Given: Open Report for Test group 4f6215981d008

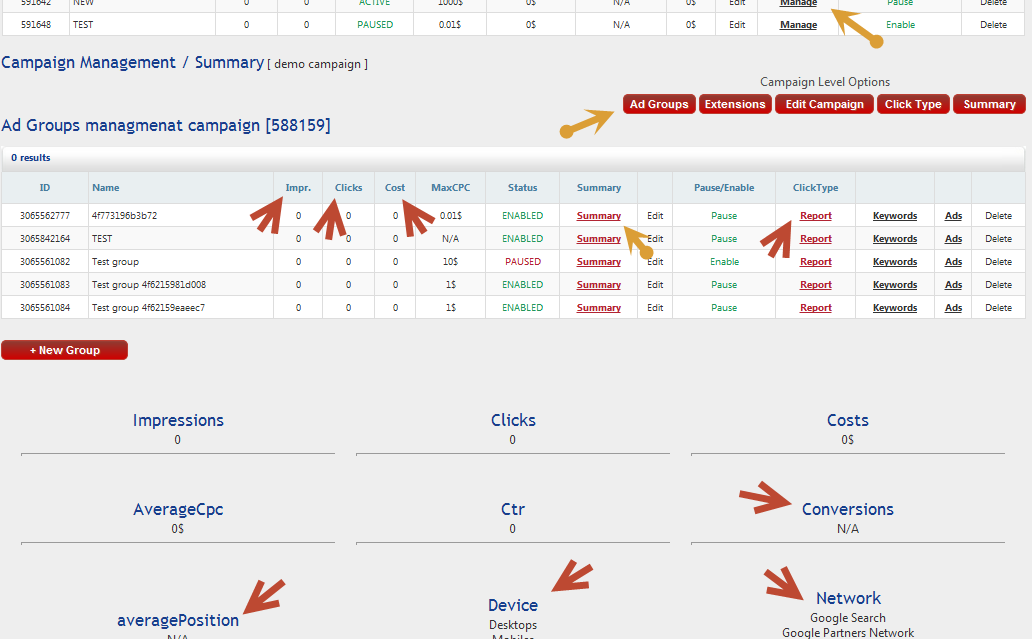Looking at the screenshot, I should coord(815,285).
